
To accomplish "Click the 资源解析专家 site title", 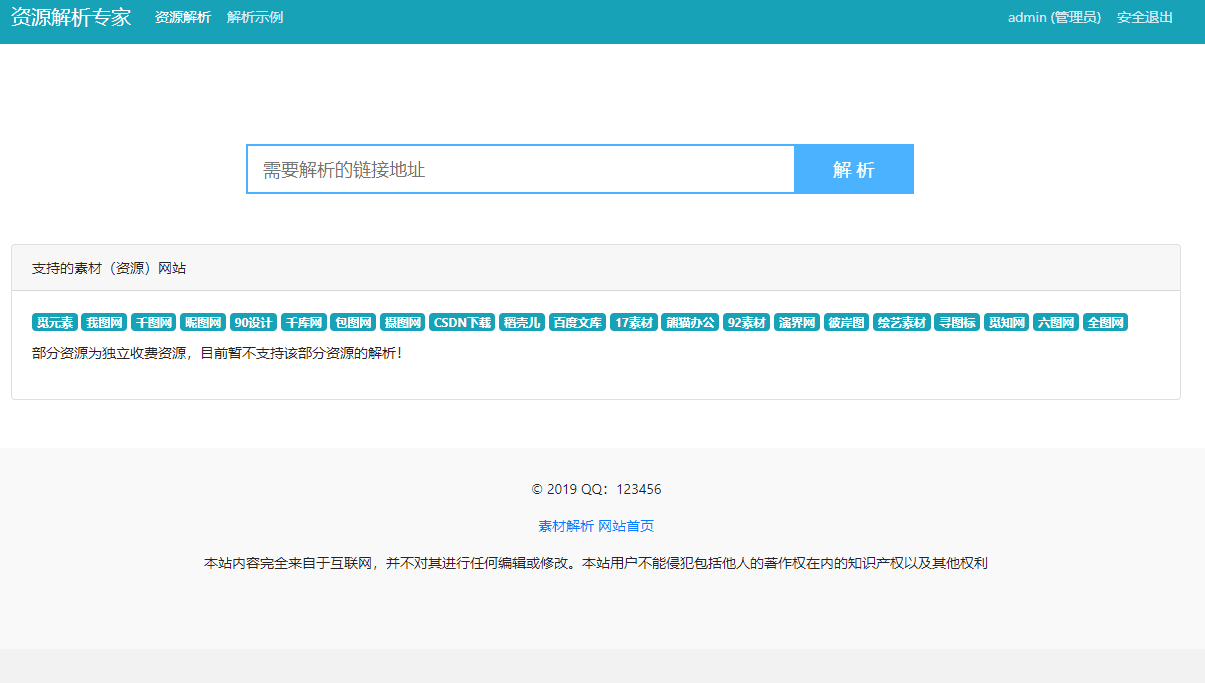I will click(x=69, y=17).
